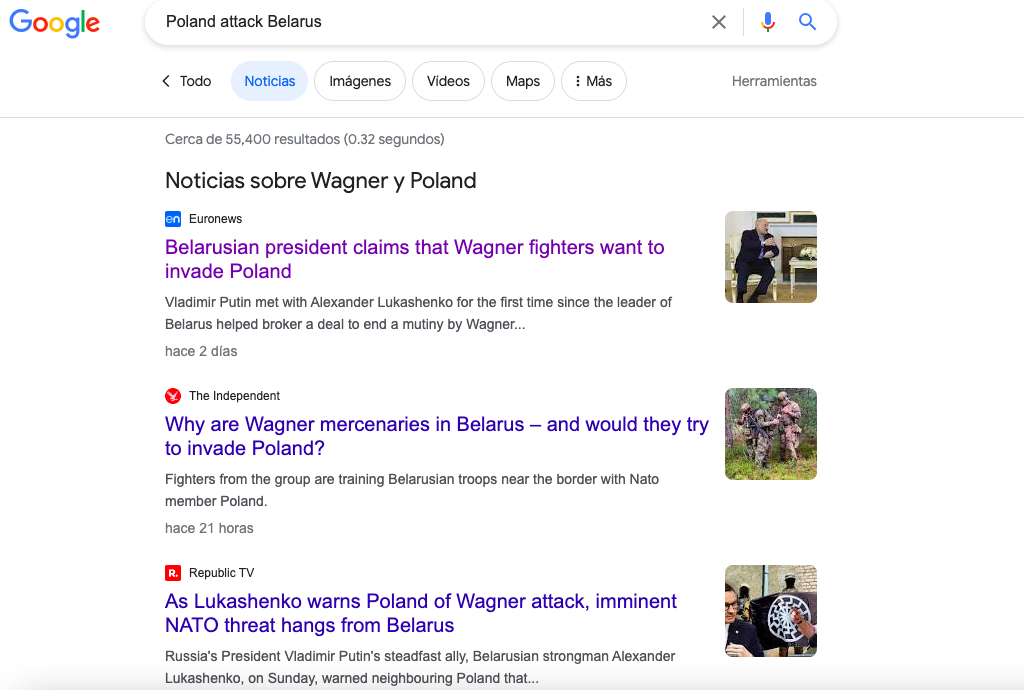This screenshot has width=1024, height=690.
Task: Expand the Más options menu
Action: click(x=594, y=81)
